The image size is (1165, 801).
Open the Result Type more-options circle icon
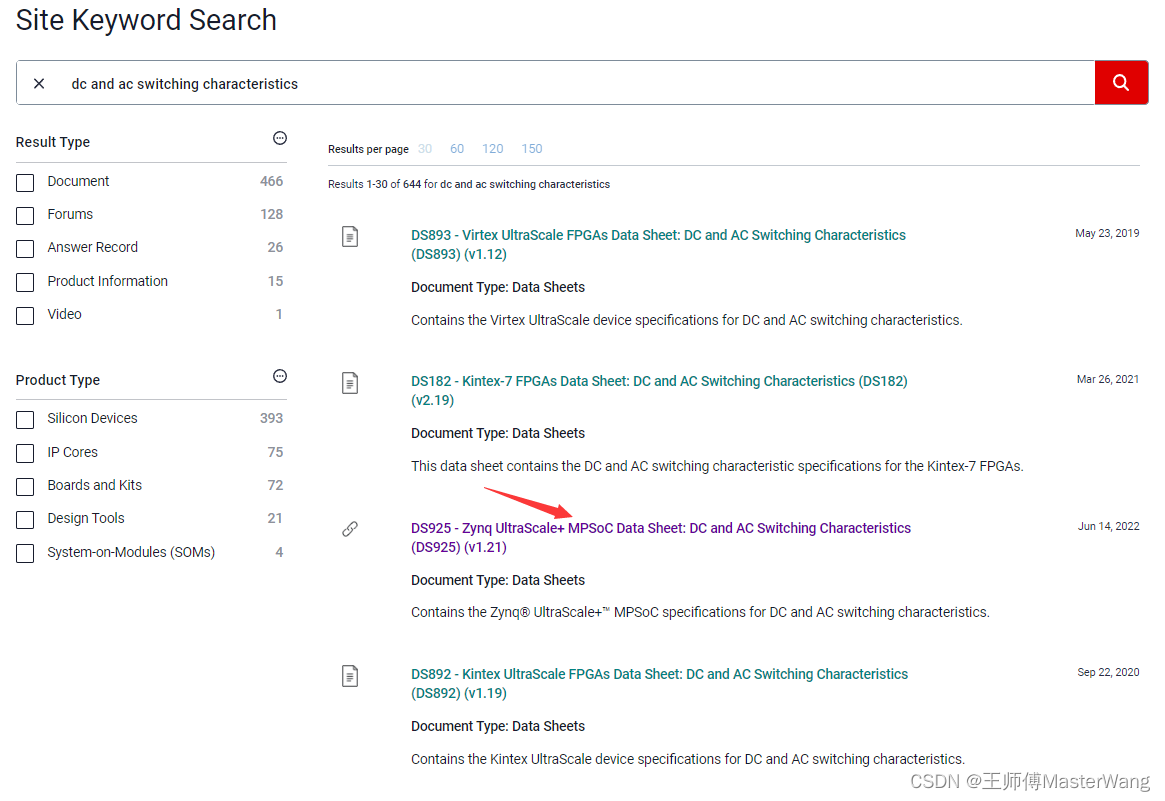point(279,138)
